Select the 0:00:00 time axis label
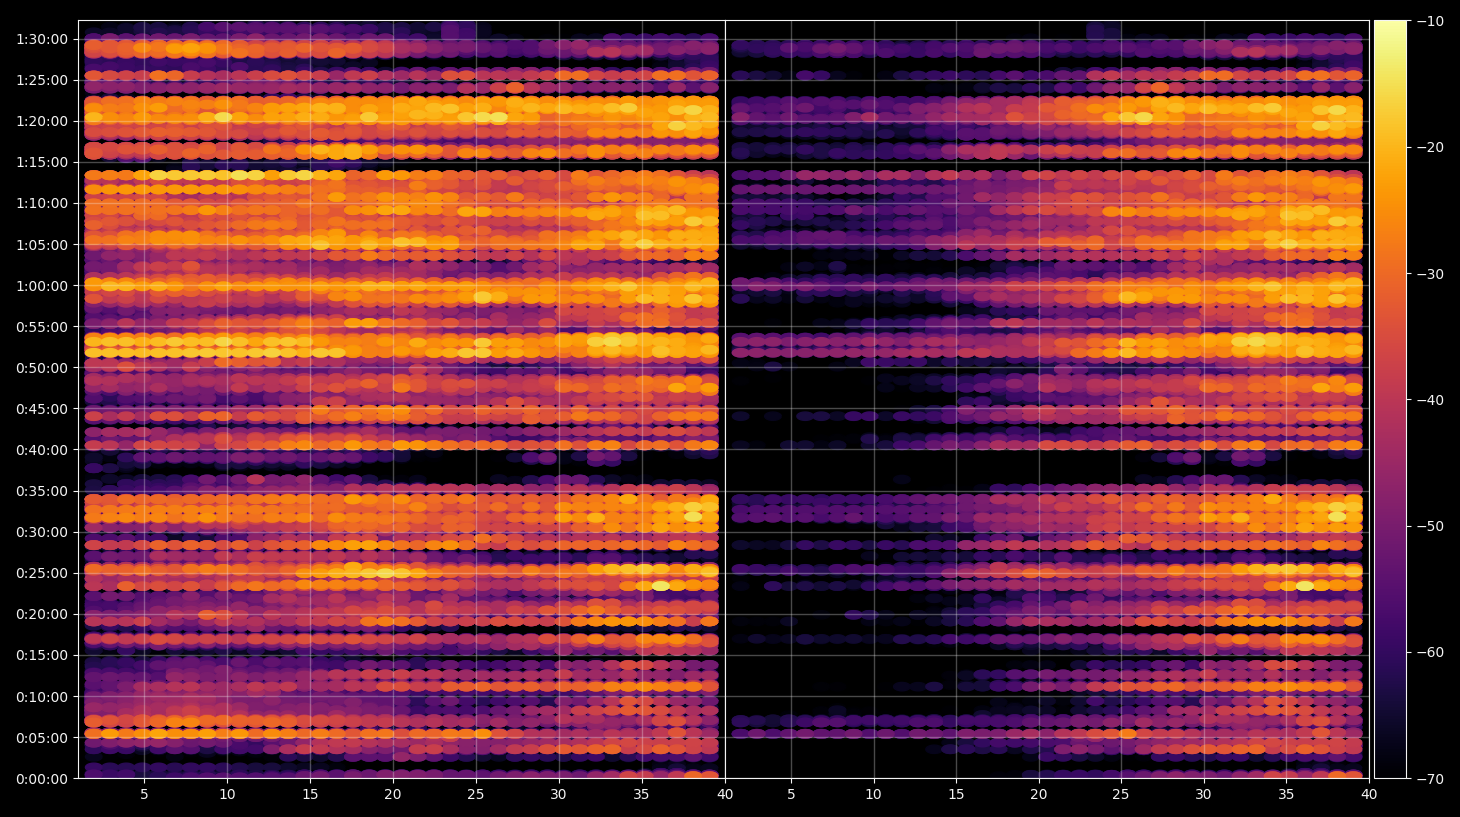This screenshot has width=1460, height=817. tap(42, 779)
